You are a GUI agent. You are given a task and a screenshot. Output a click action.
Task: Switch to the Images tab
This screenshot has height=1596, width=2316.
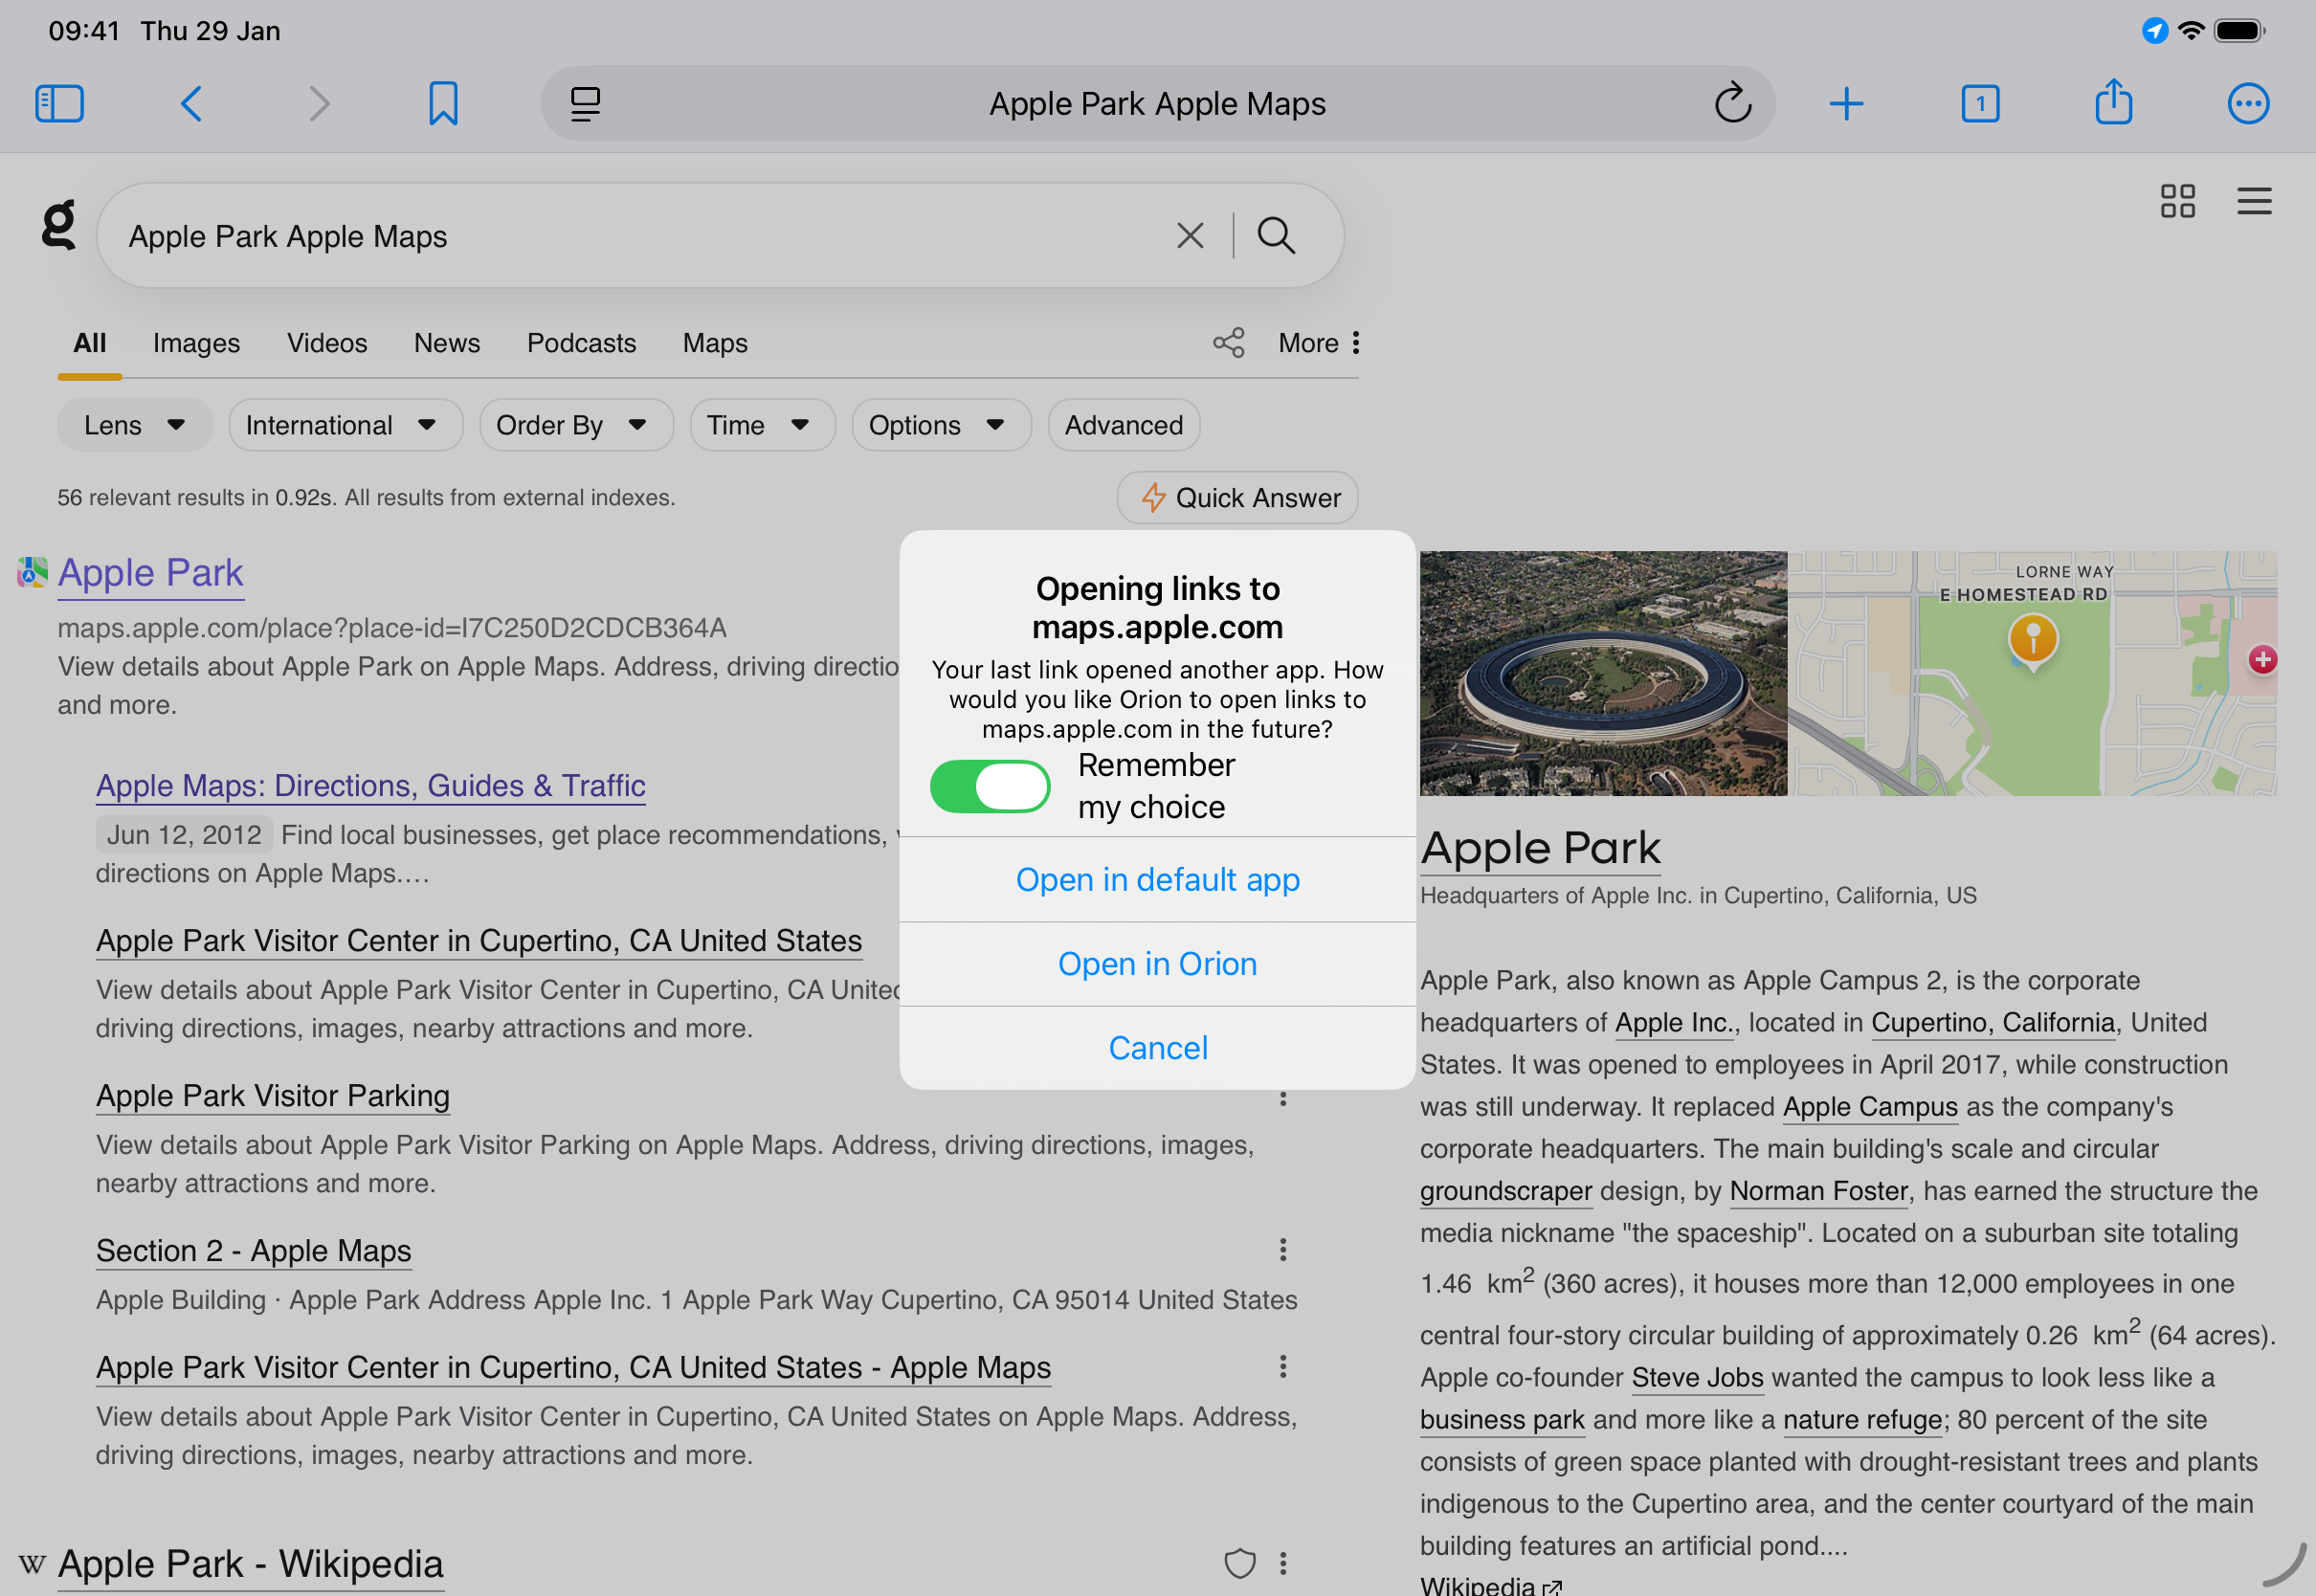point(196,343)
